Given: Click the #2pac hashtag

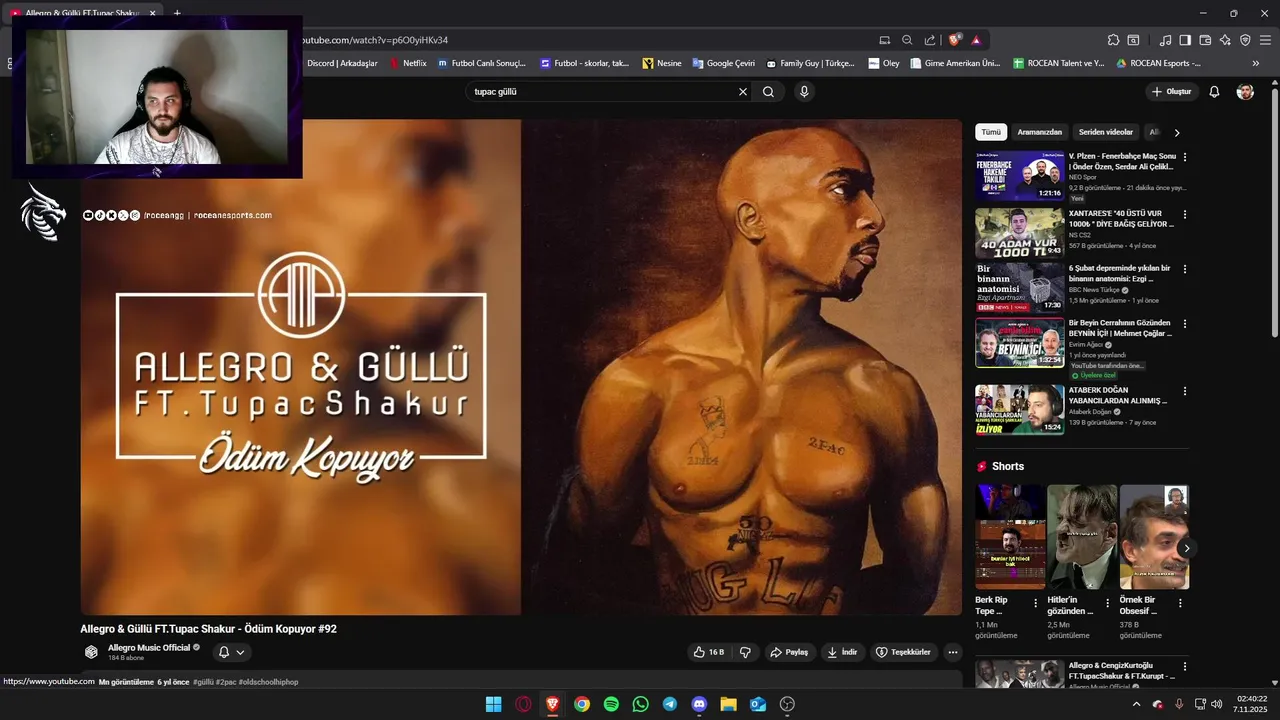Looking at the screenshot, I should pos(226,682).
